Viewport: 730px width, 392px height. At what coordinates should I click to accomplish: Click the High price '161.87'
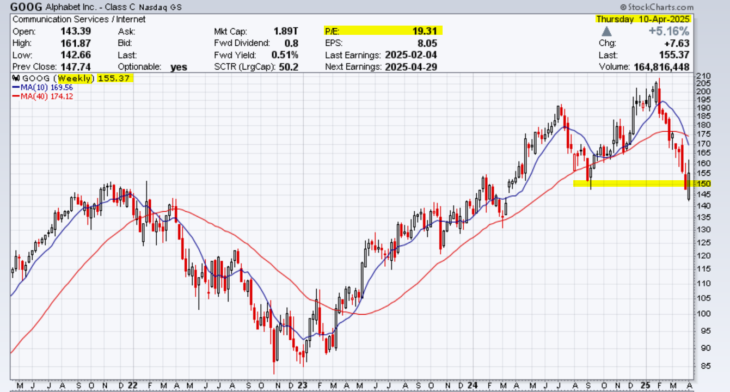[x=75, y=43]
